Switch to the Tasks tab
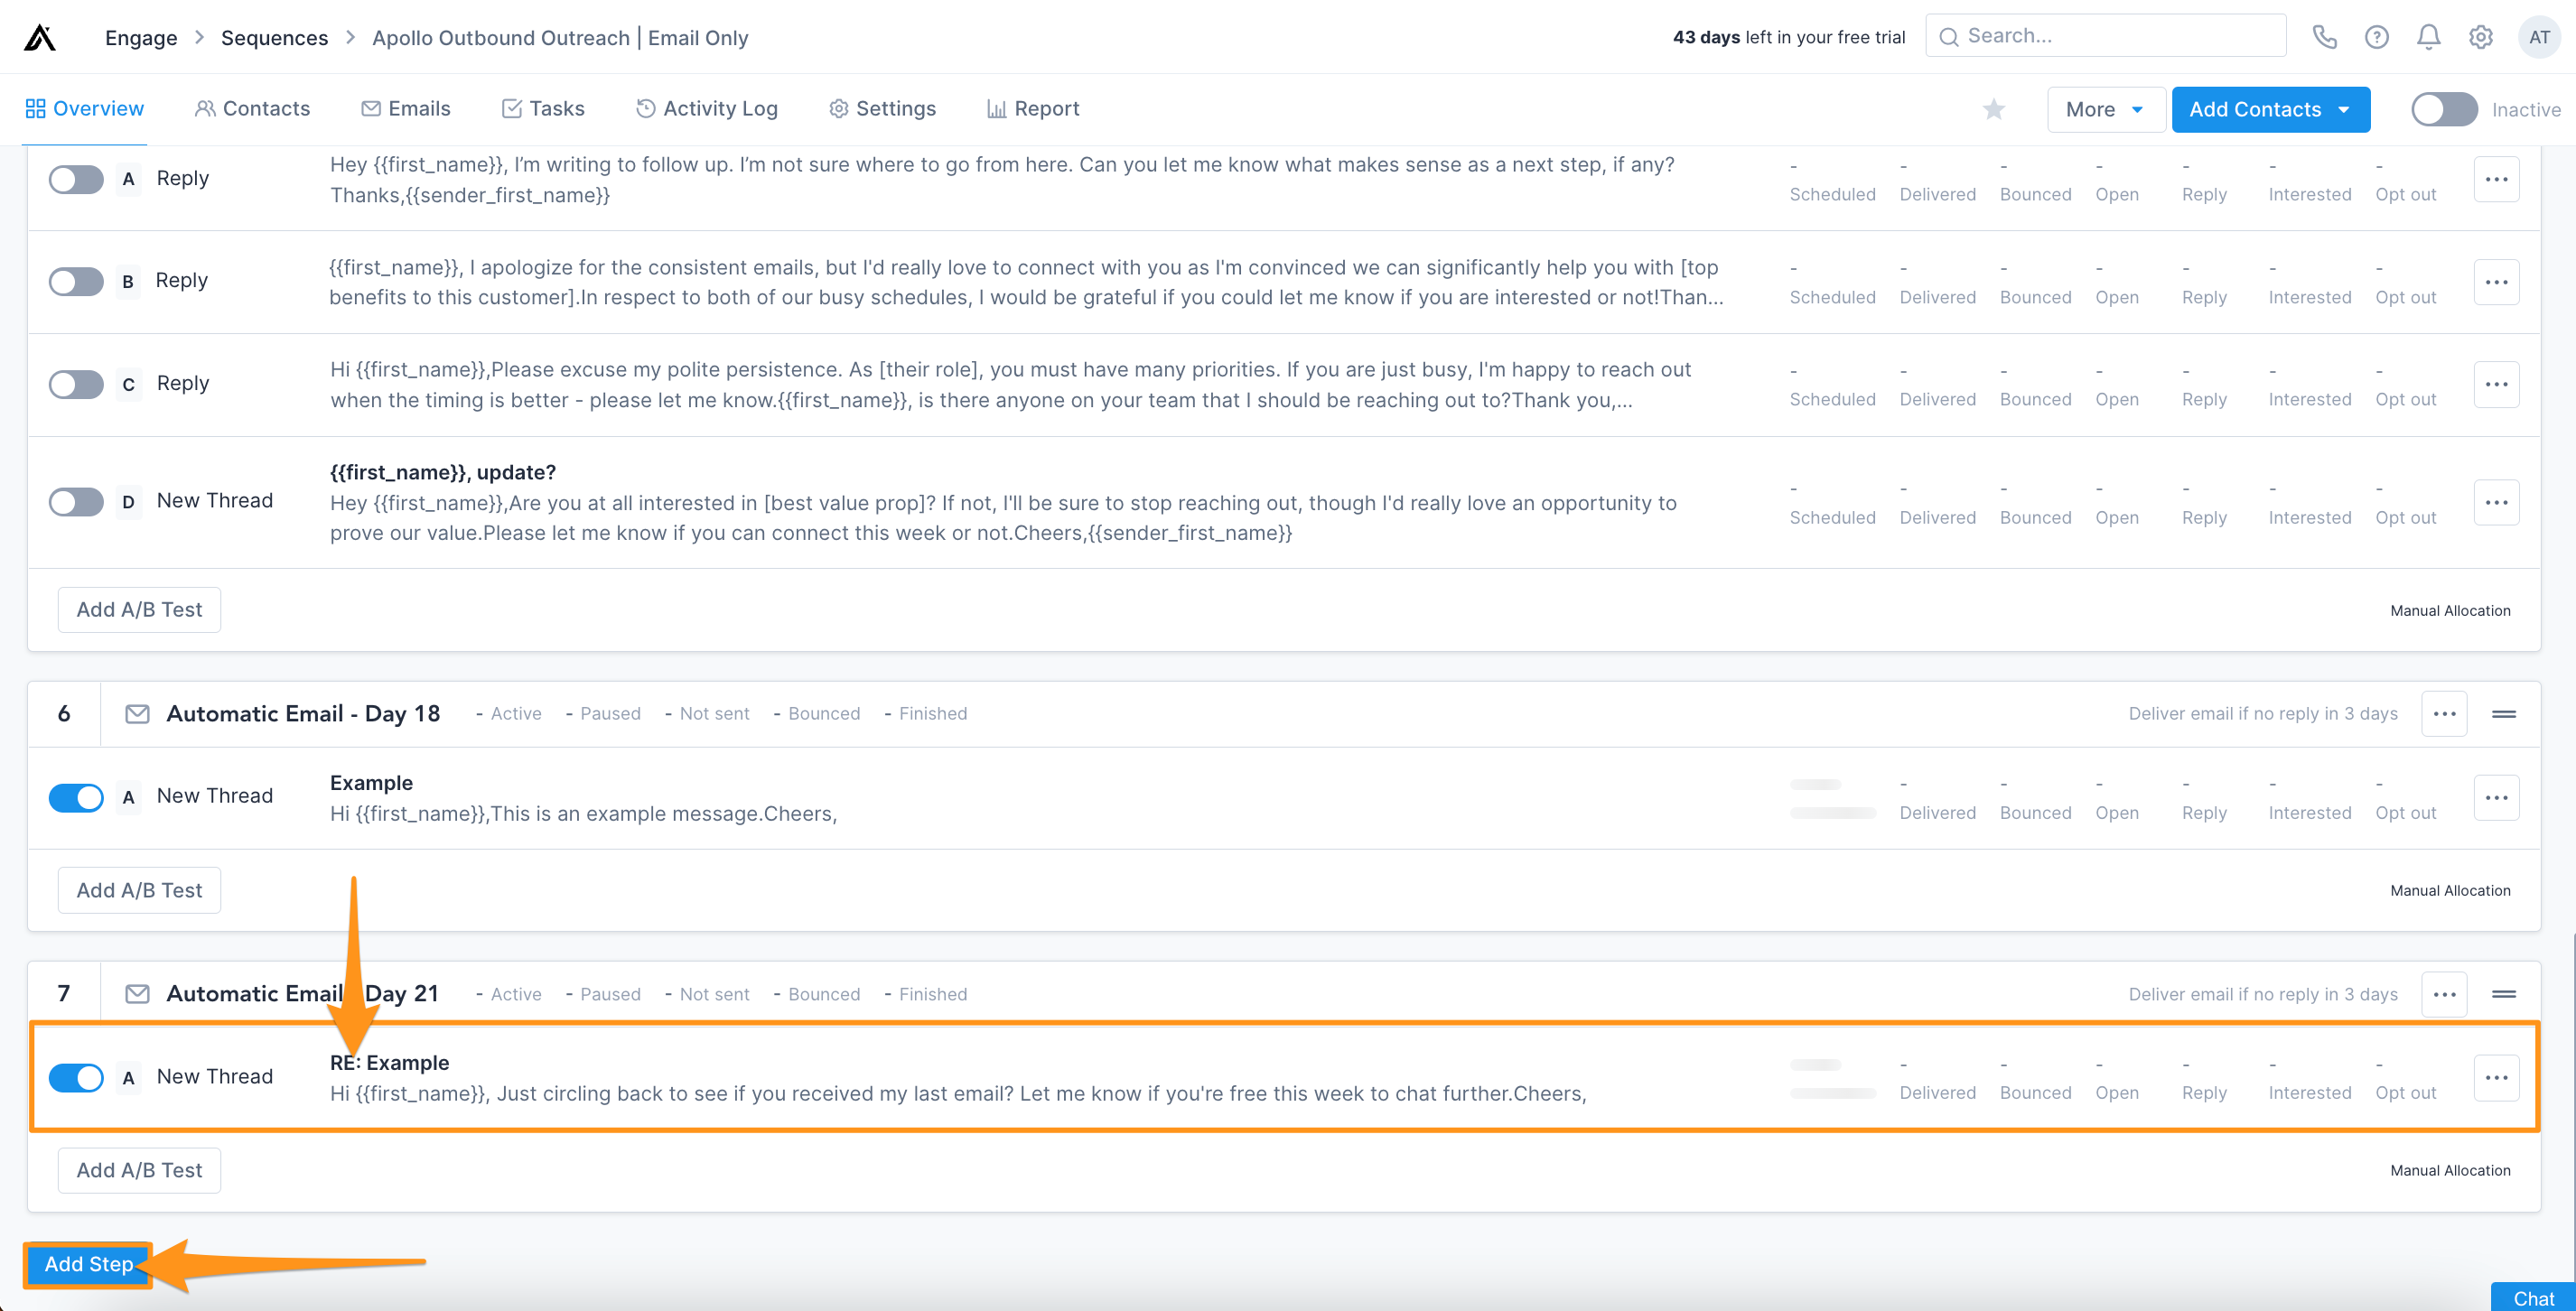The width and height of the screenshot is (2576, 1311). [x=543, y=109]
